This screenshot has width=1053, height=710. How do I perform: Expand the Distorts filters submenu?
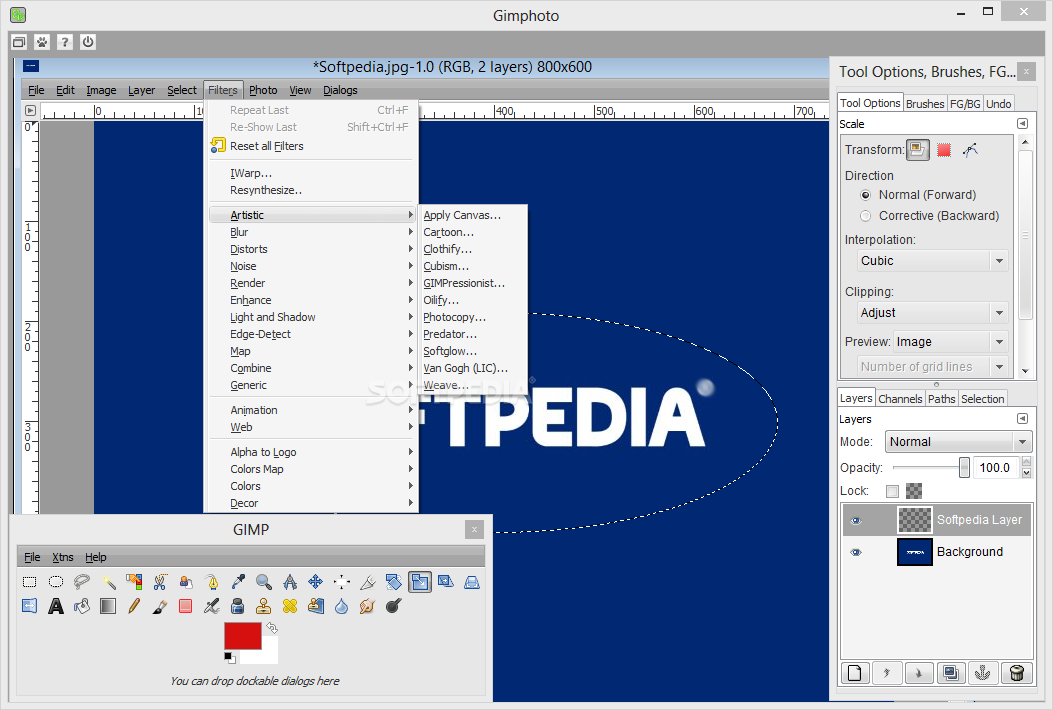[312, 249]
